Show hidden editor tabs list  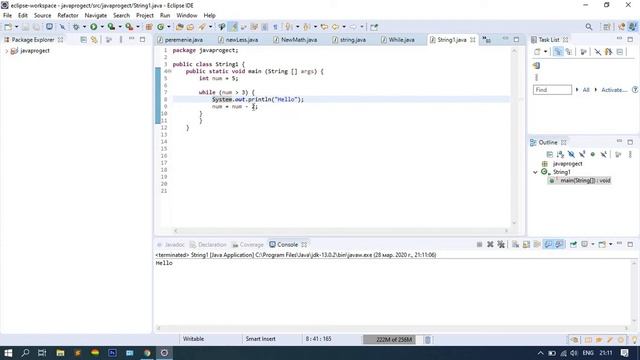tap(487, 40)
